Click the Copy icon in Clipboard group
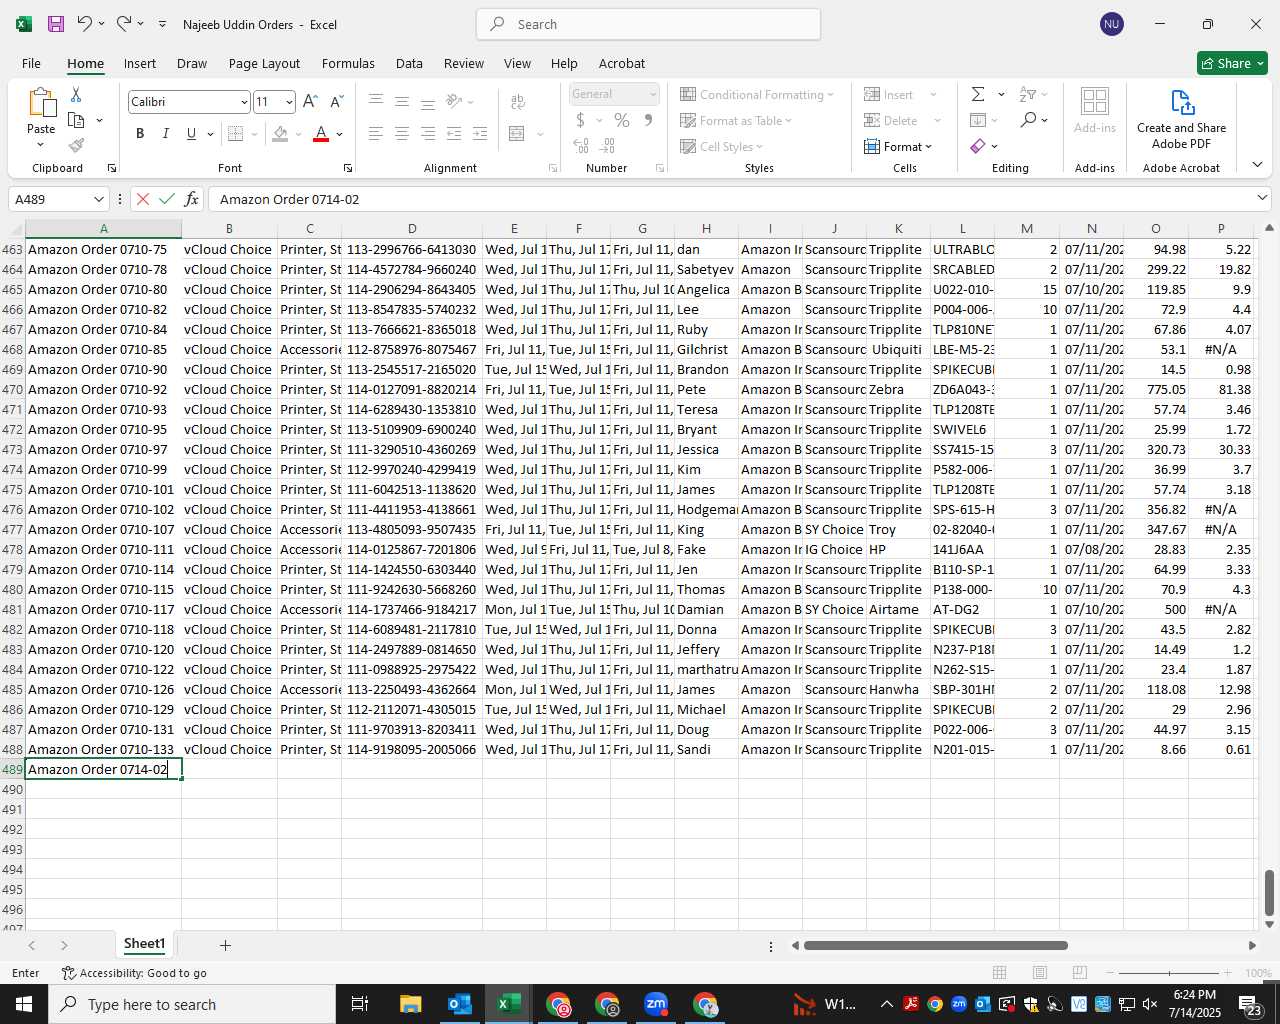1280x1024 pixels. pos(76,120)
